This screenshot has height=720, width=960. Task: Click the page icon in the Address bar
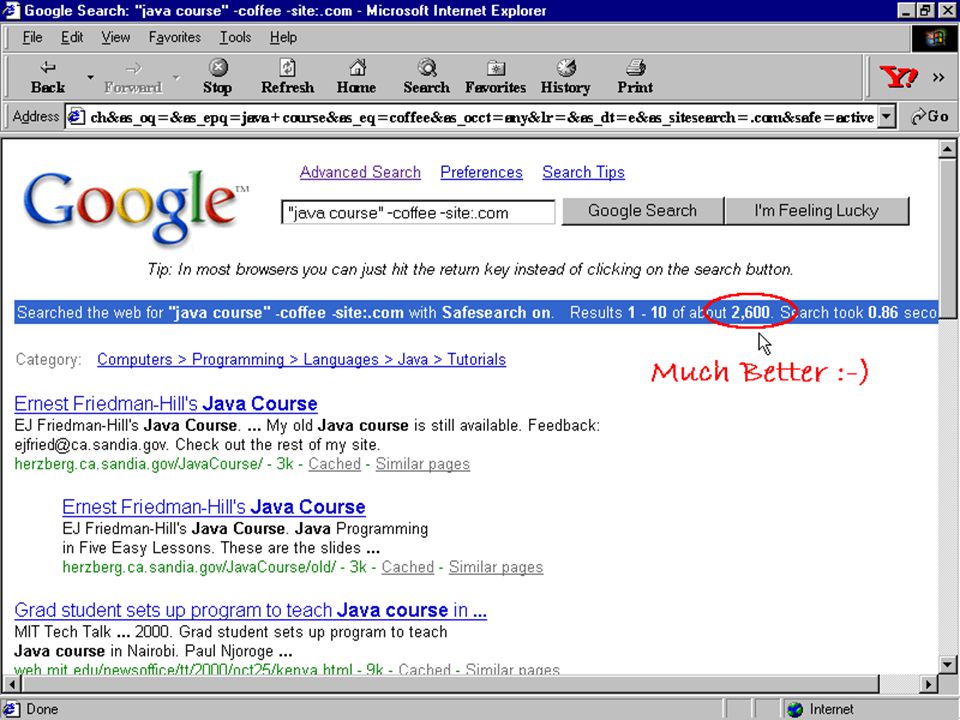(76, 116)
